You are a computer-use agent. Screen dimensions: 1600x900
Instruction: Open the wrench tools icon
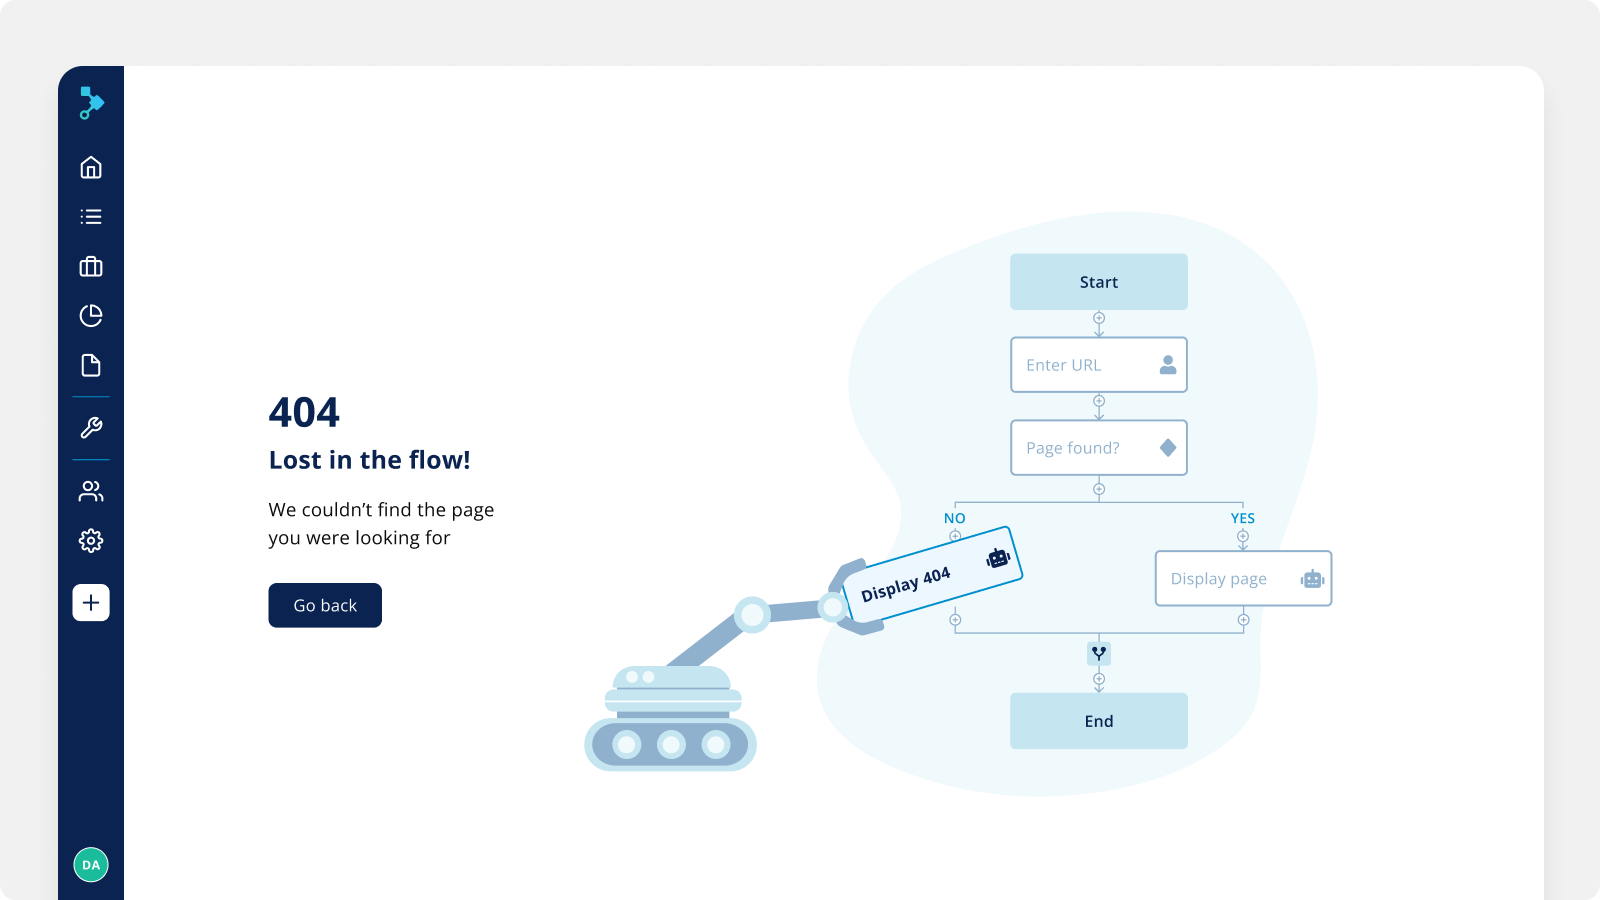pos(91,428)
